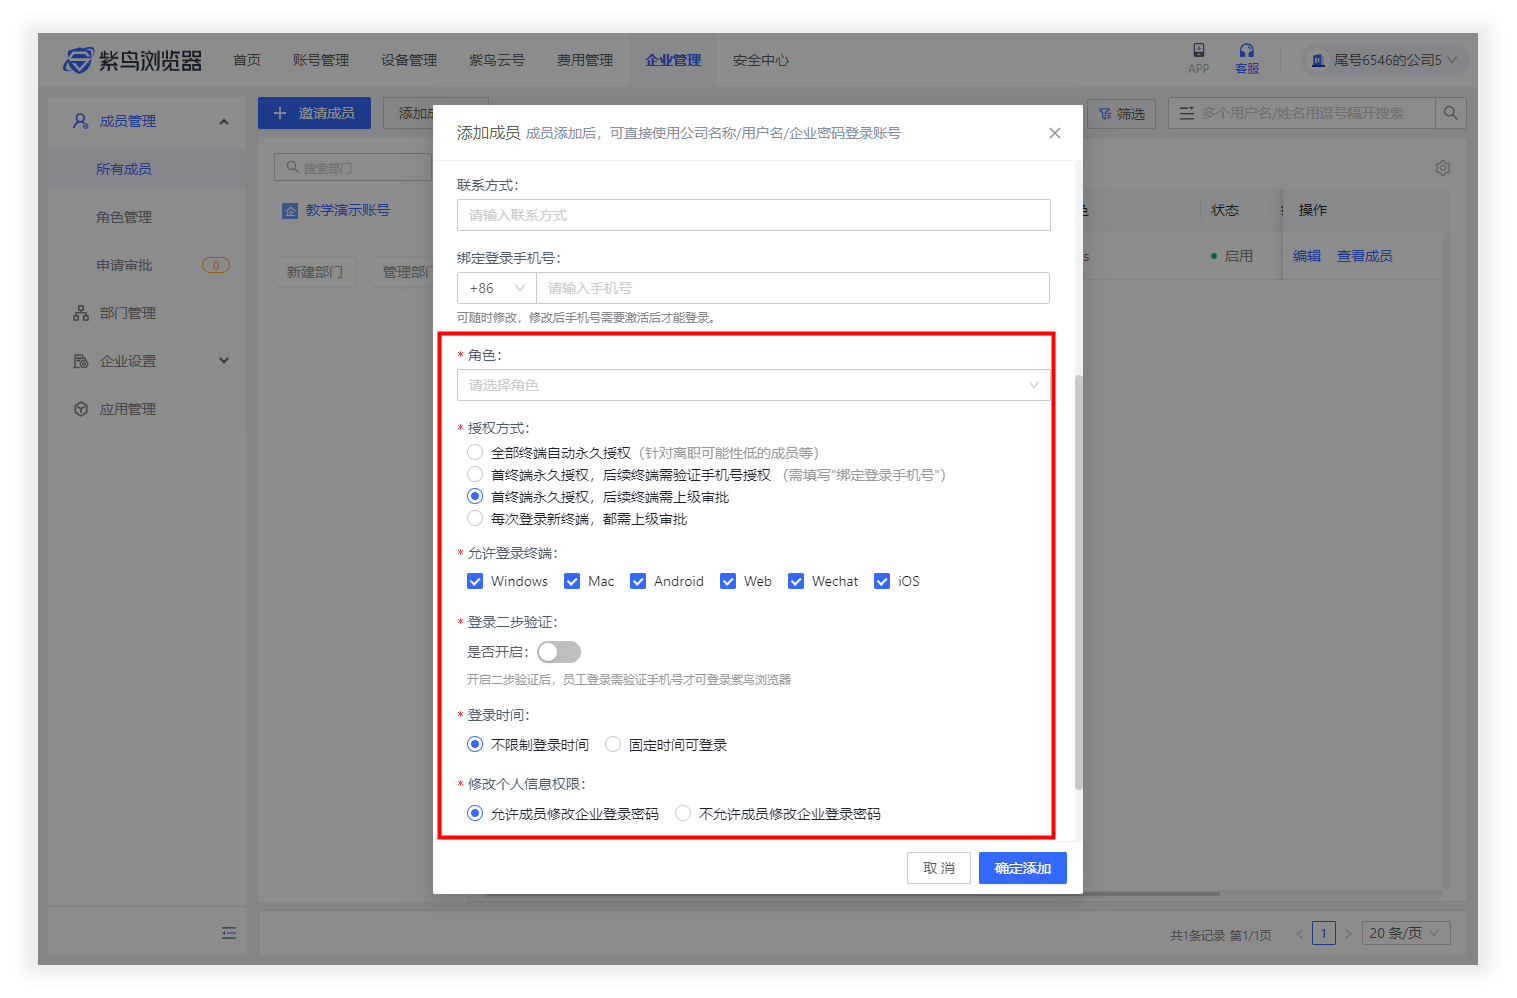Screen dimensions: 1517x998
Task: Open table column settings gear icon
Action: tap(1442, 168)
